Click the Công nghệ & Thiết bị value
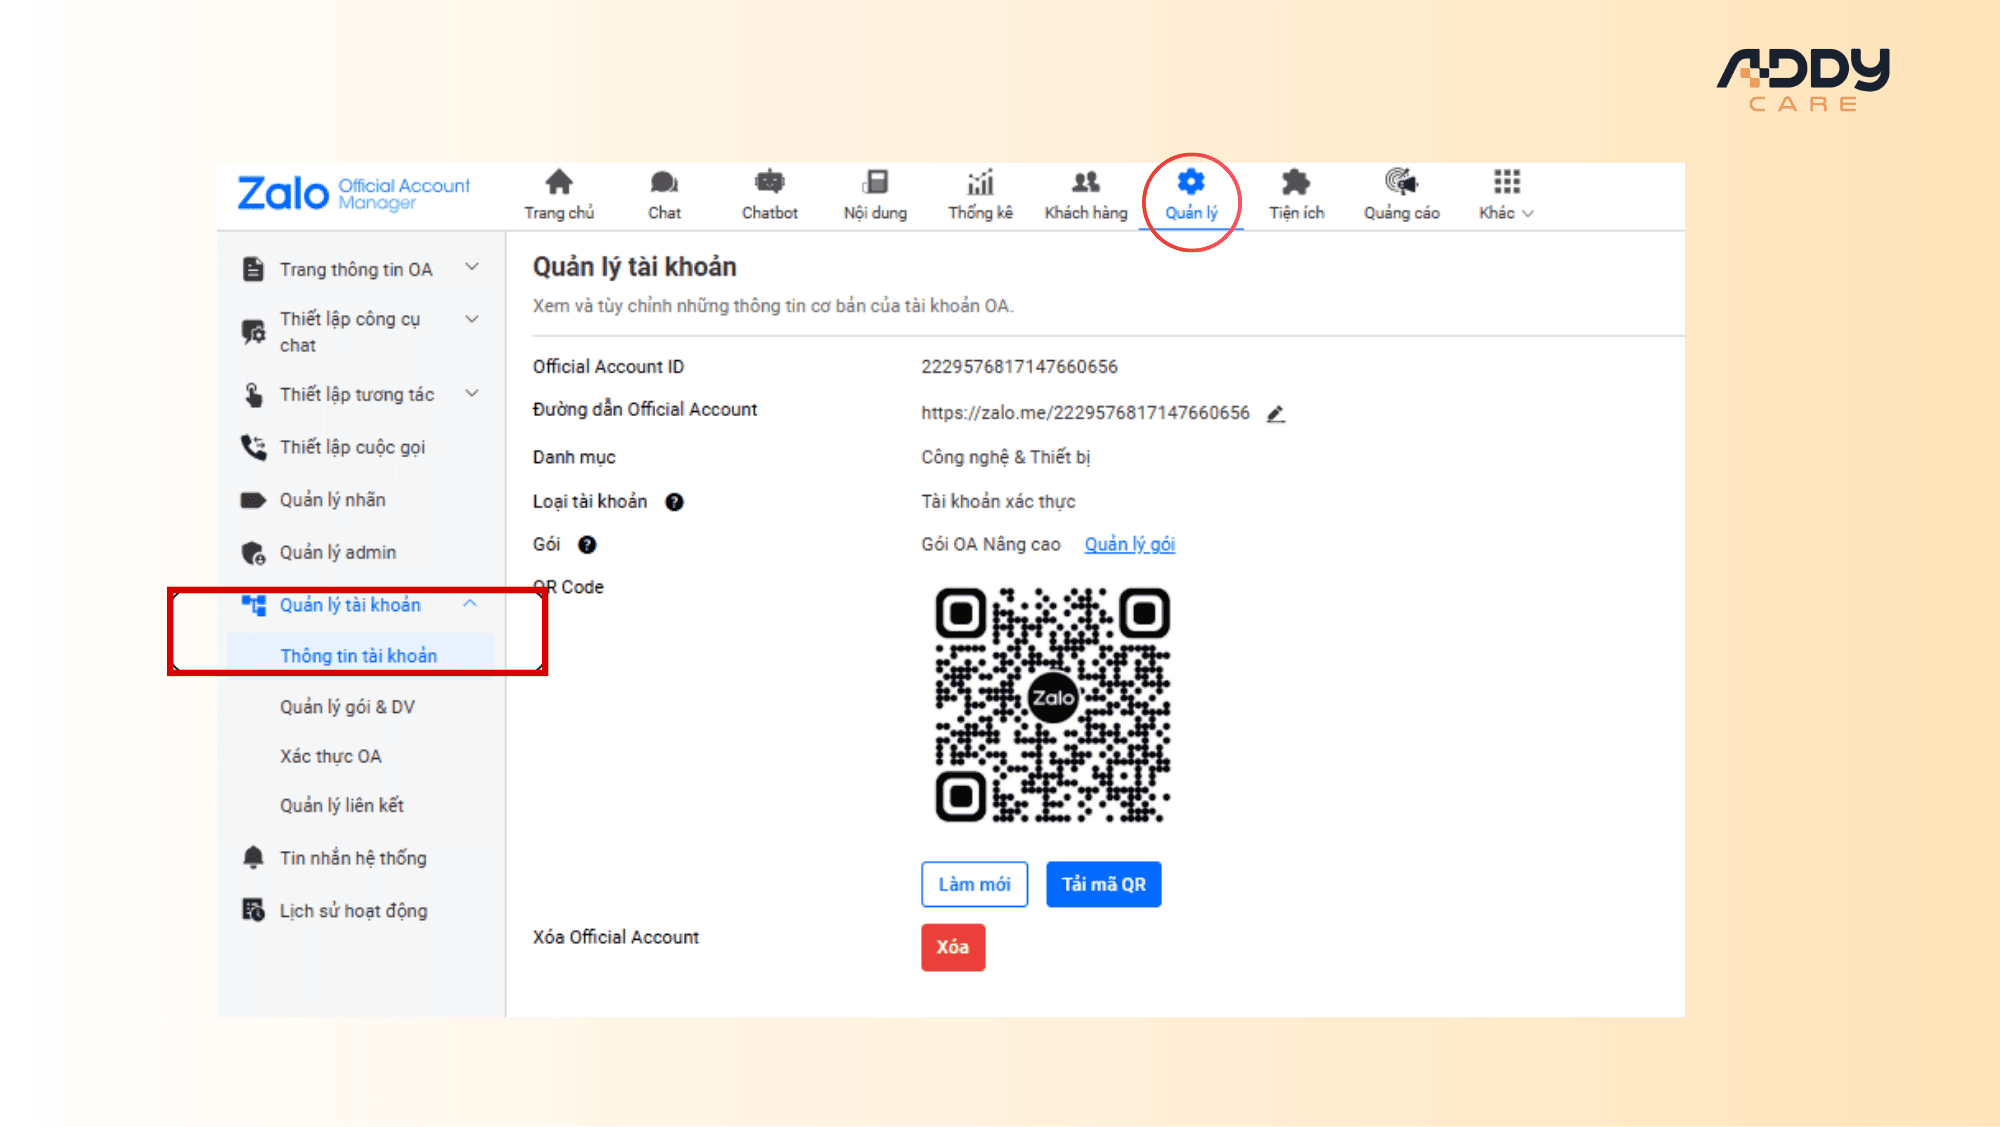The image size is (2000, 1127). [1006, 457]
